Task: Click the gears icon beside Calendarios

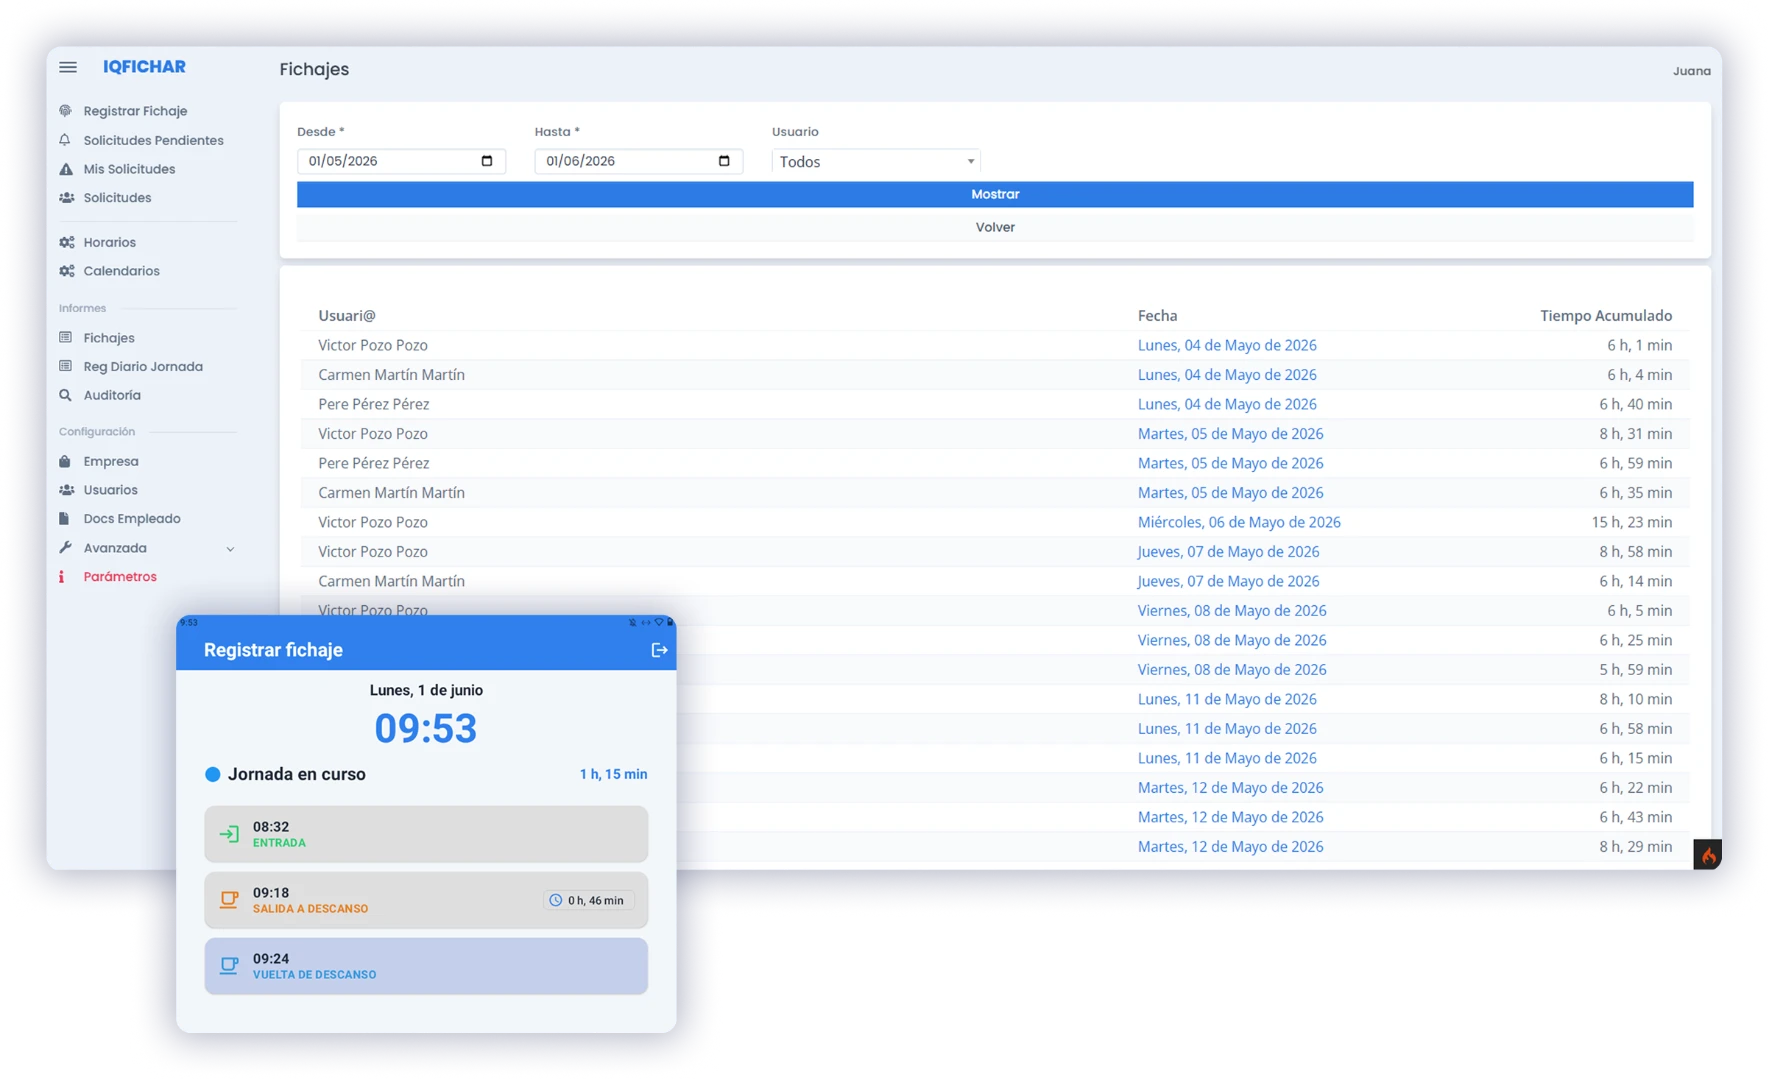Action: point(66,271)
